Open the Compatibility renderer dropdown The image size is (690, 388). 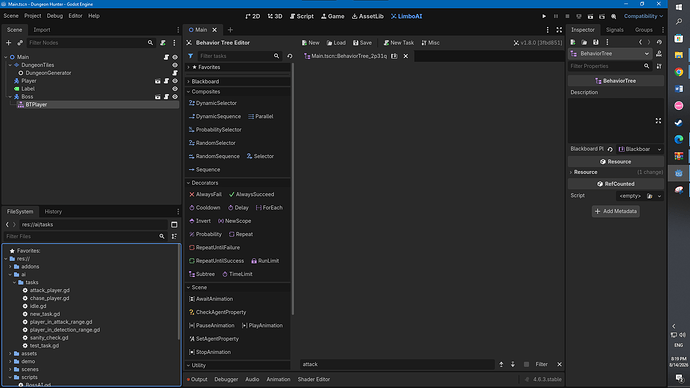pyautogui.click(x=643, y=16)
